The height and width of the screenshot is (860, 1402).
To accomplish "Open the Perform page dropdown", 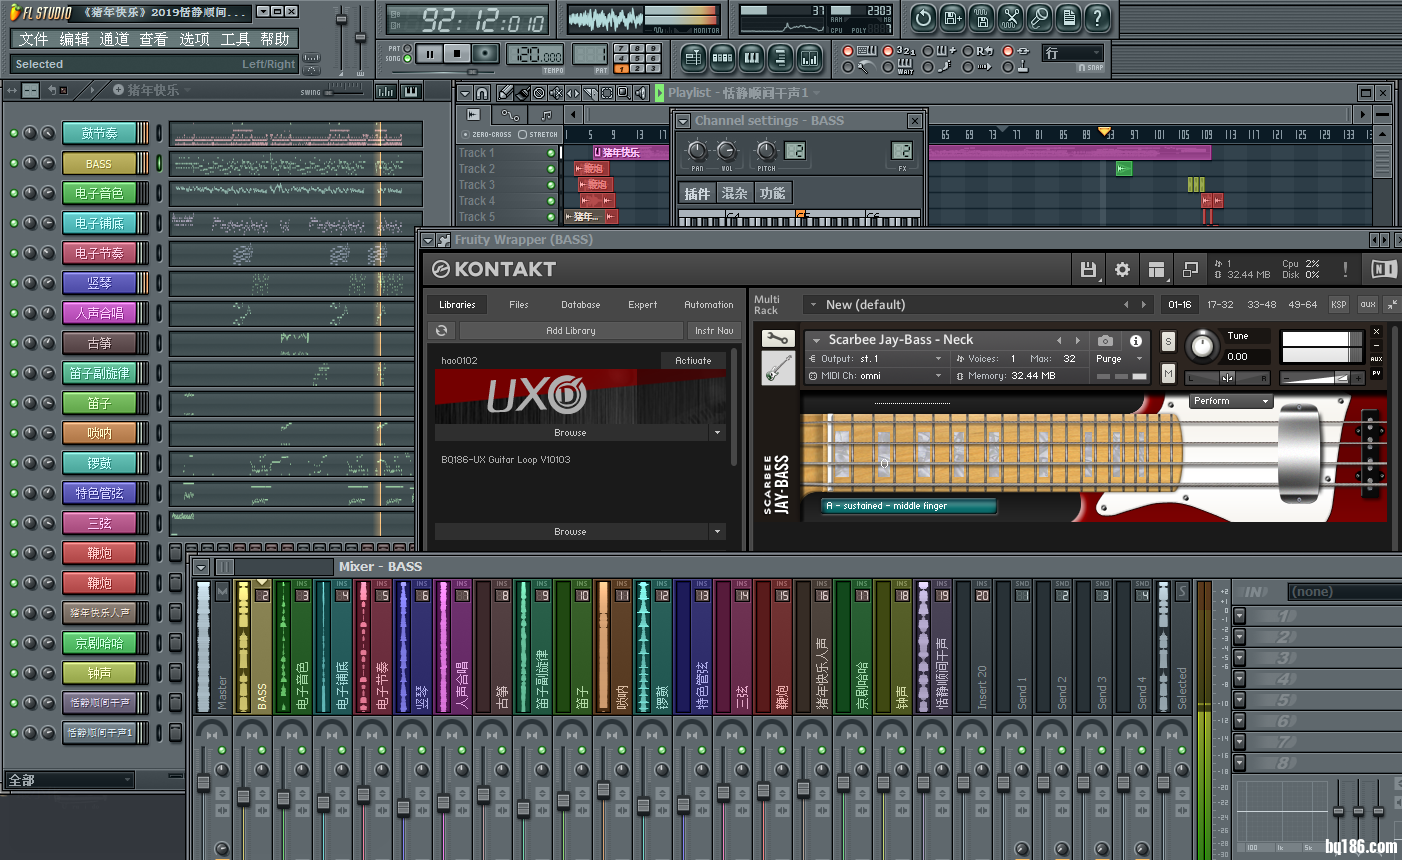I will coord(1231,401).
